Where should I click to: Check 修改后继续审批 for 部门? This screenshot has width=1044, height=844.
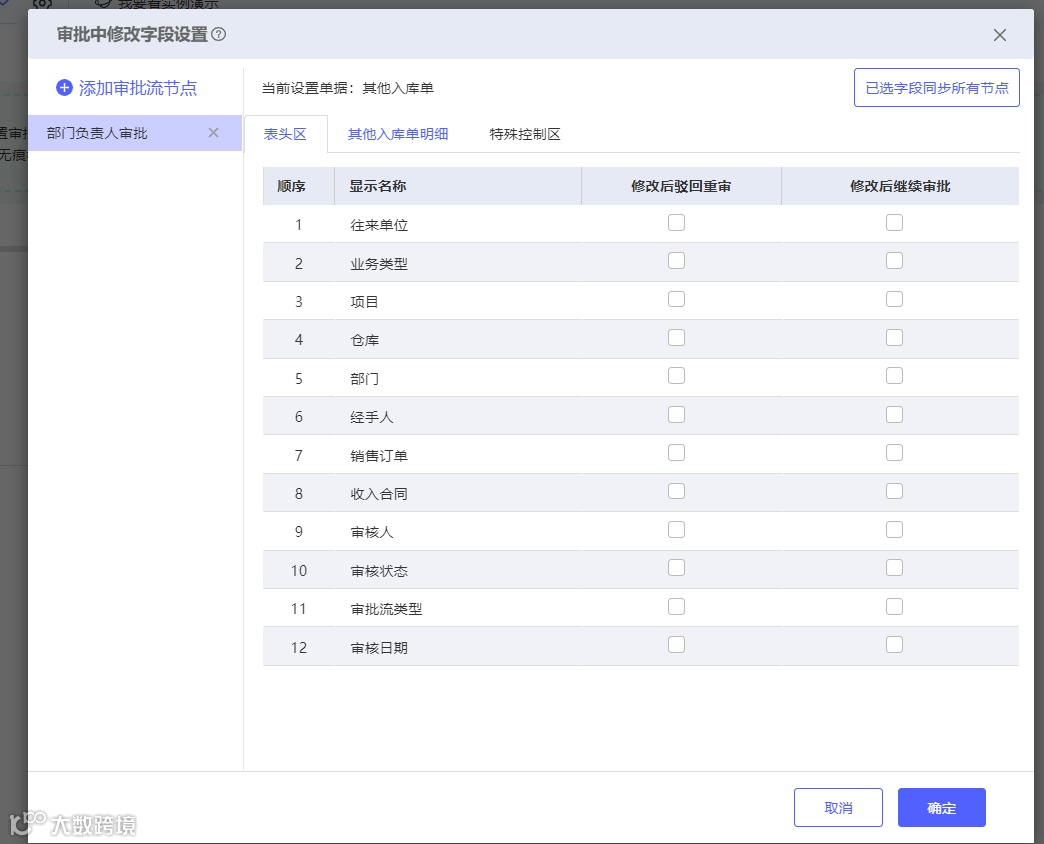tap(894, 376)
